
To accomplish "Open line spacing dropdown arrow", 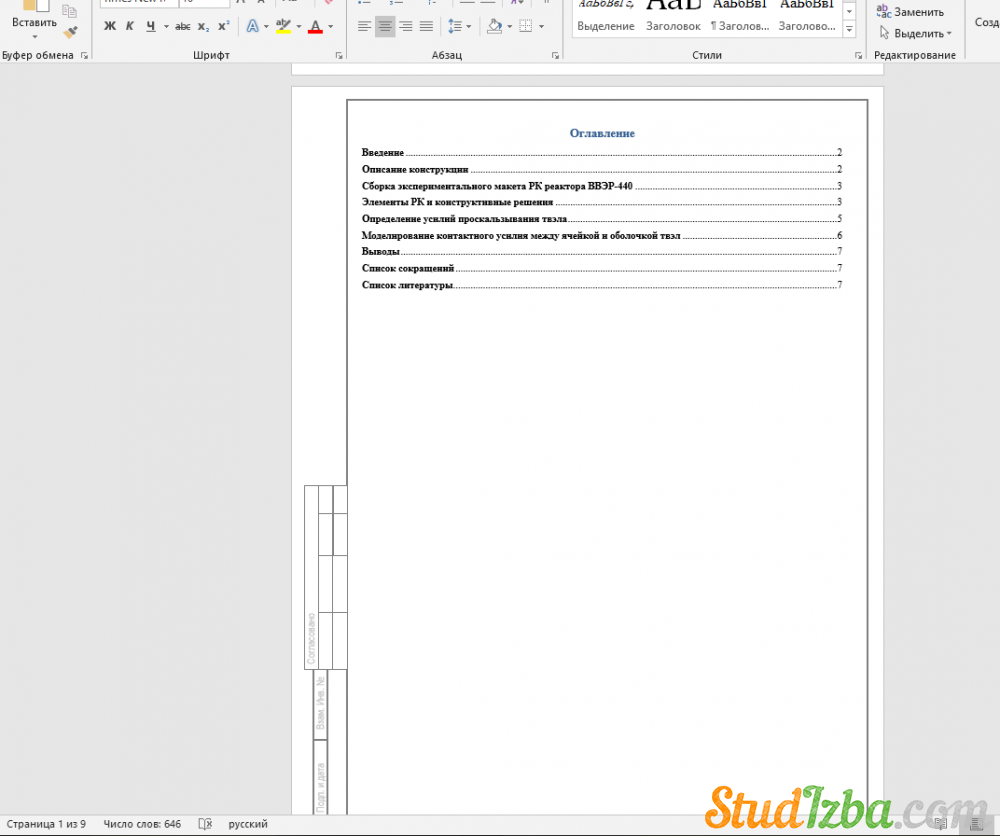I will [x=469, y=27].
